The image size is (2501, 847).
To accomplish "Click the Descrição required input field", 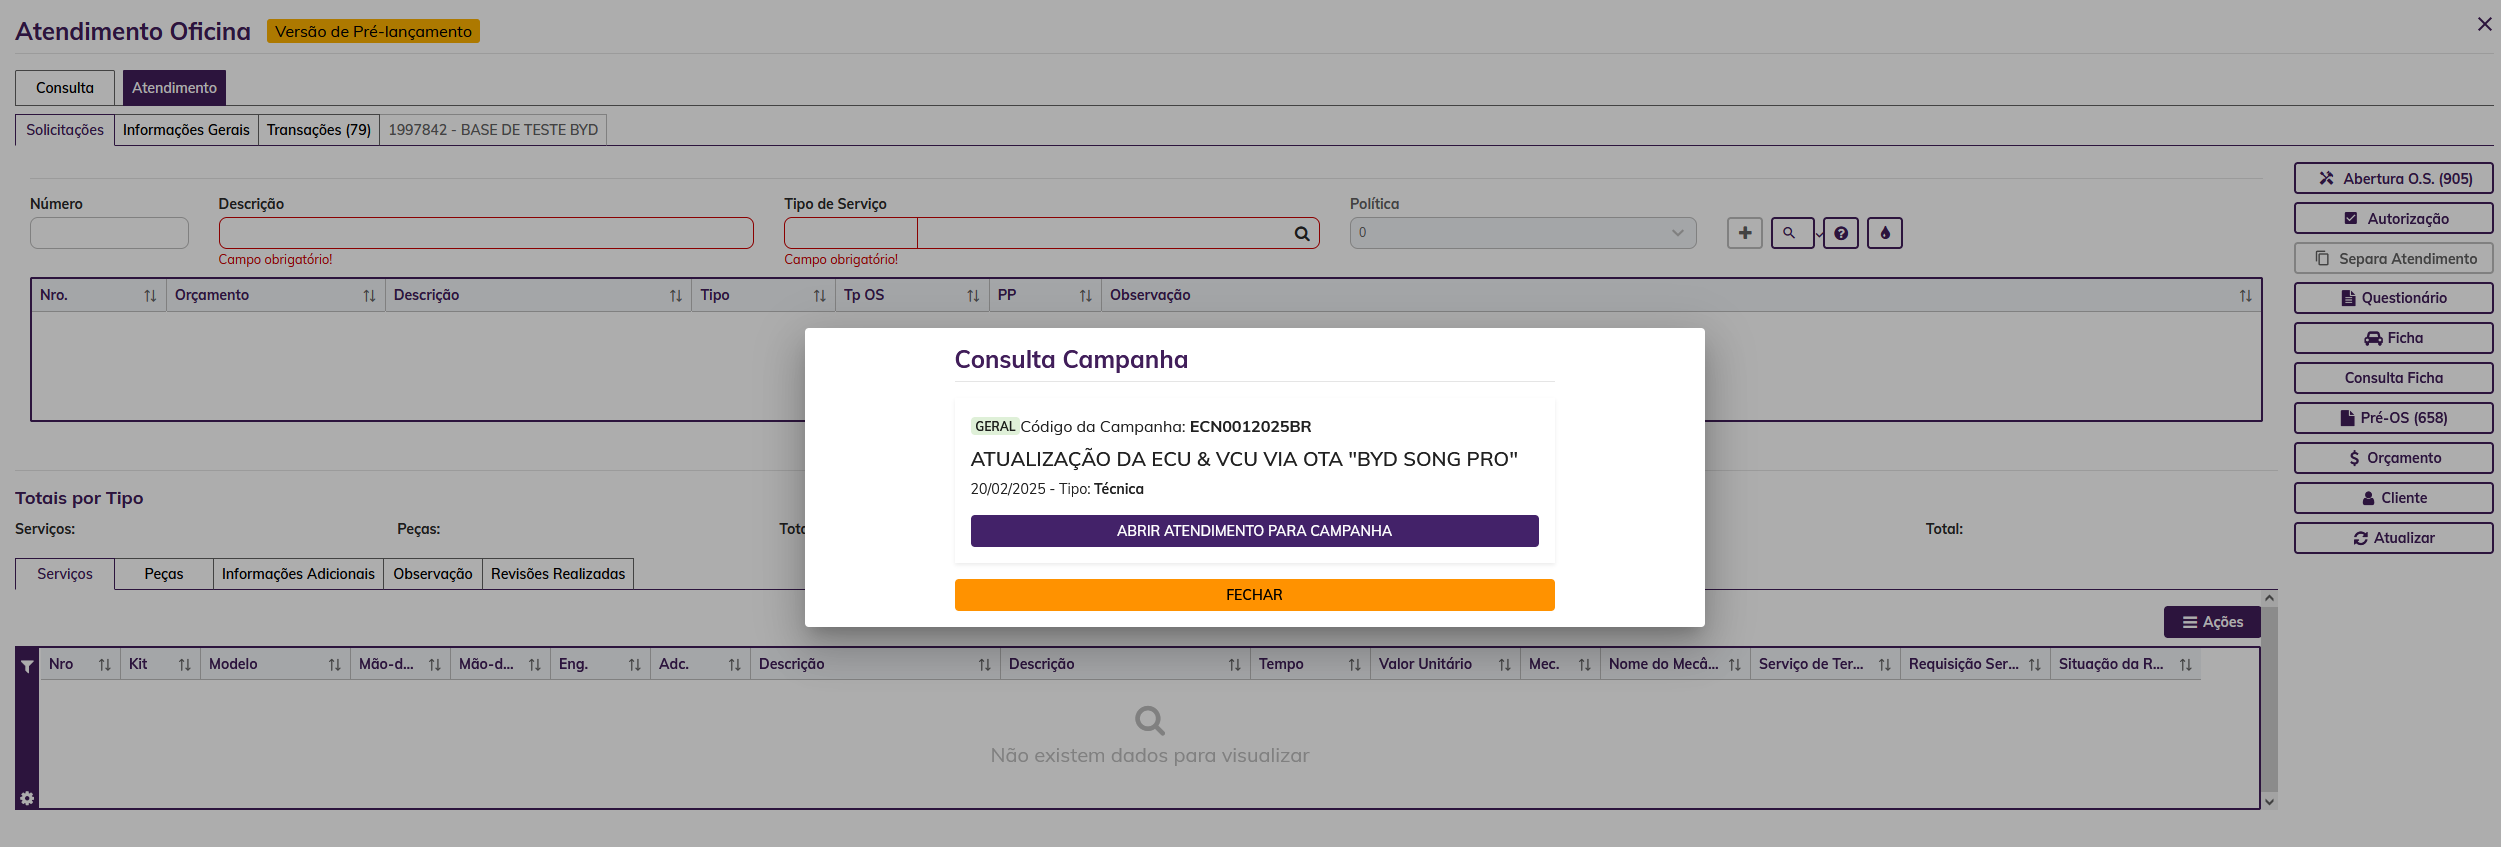I will pyautogui.click(x=486, y=233).
